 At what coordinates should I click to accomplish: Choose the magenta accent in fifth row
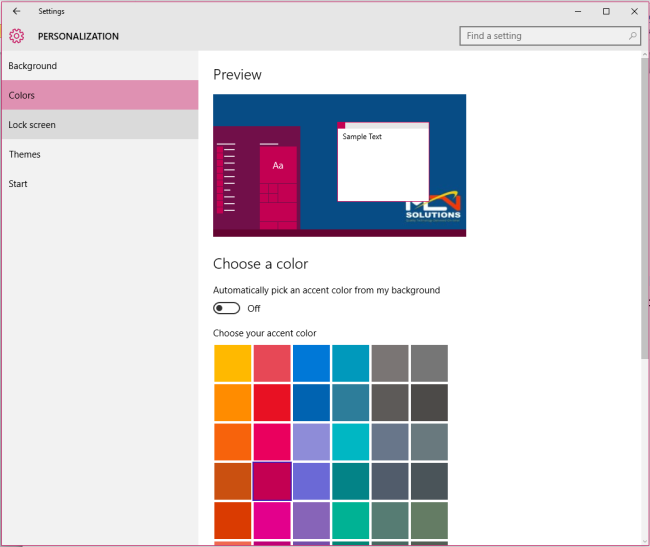point(272,520)
